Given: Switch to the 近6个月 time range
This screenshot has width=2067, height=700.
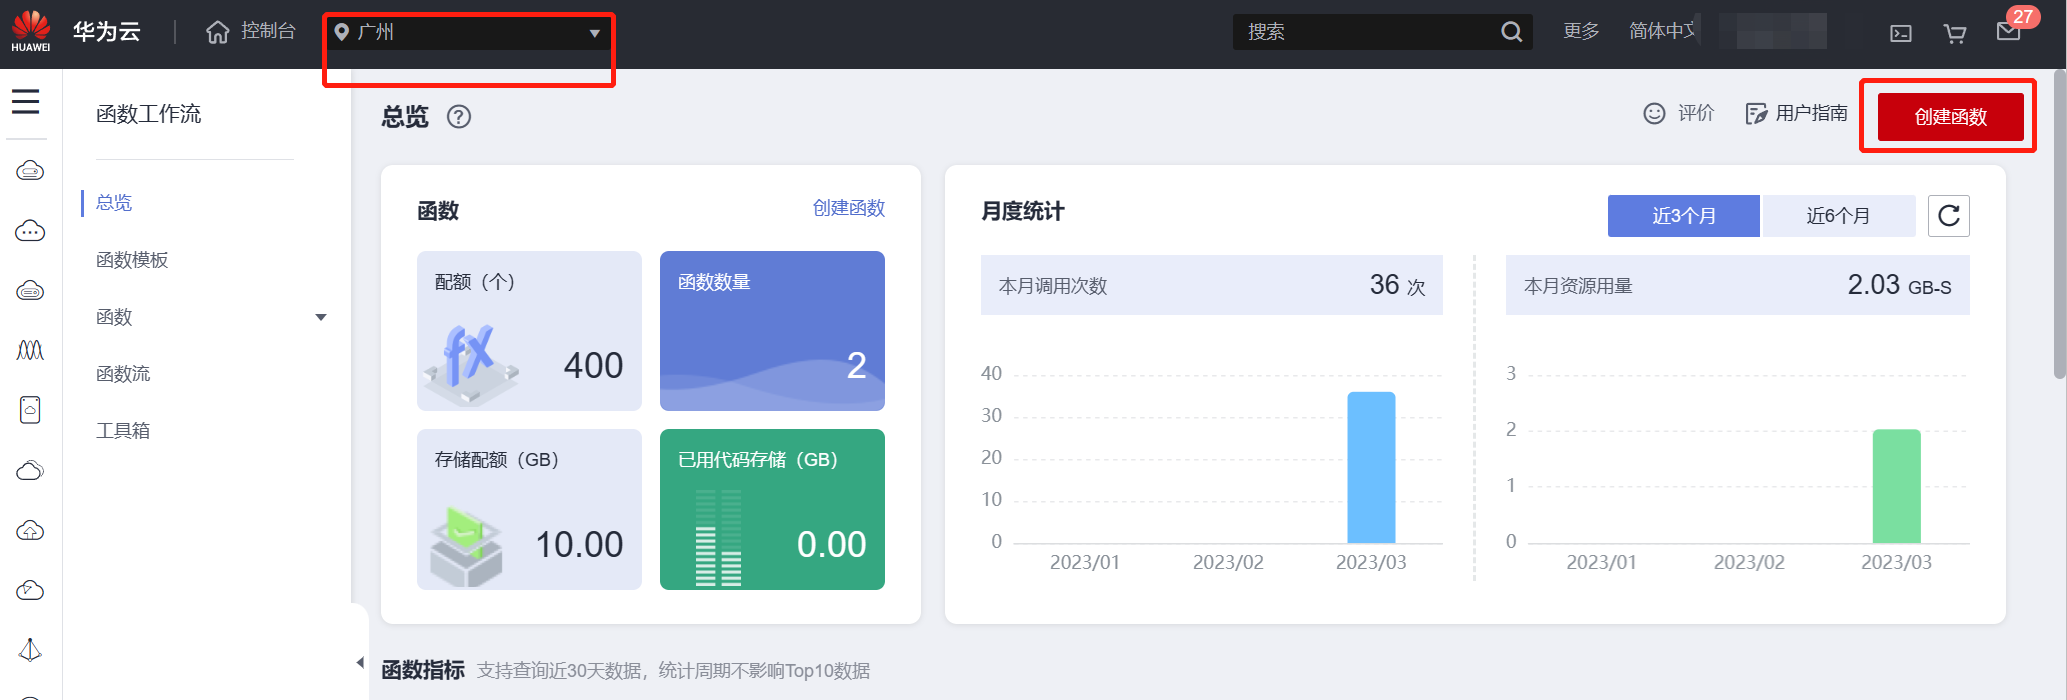Looking at the screenshot, I should (1837, 216).
